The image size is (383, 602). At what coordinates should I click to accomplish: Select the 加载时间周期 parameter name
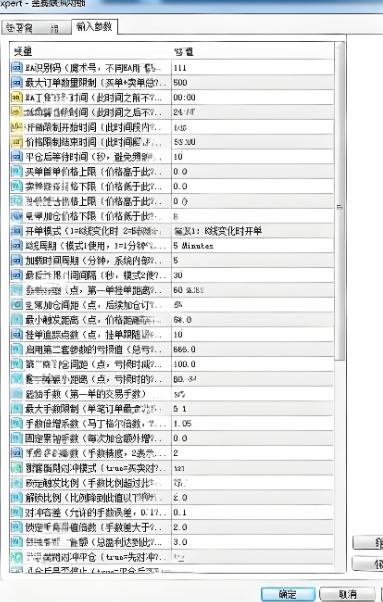[x=93, y=260]
